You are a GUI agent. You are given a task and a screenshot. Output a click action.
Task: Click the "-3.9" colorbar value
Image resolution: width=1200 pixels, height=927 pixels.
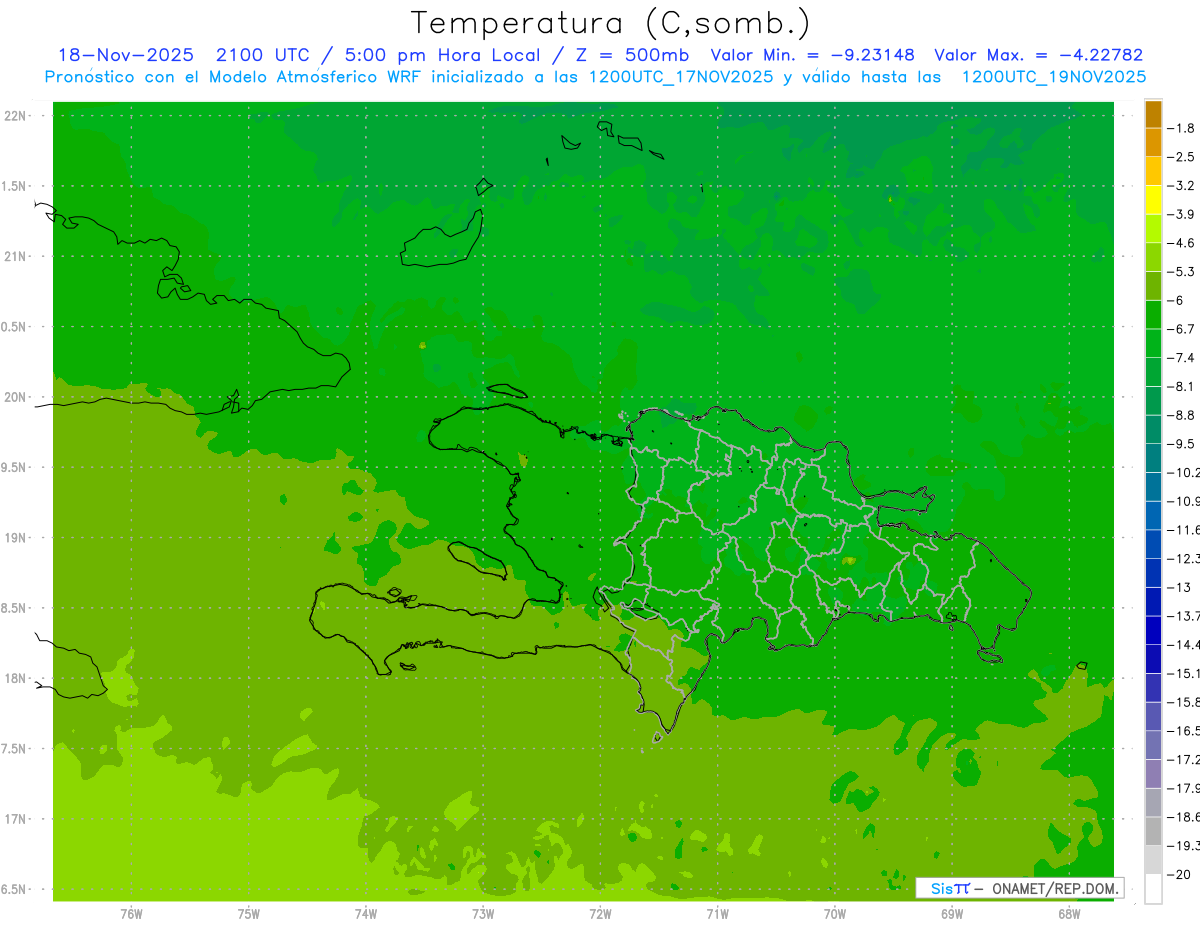1182,214
